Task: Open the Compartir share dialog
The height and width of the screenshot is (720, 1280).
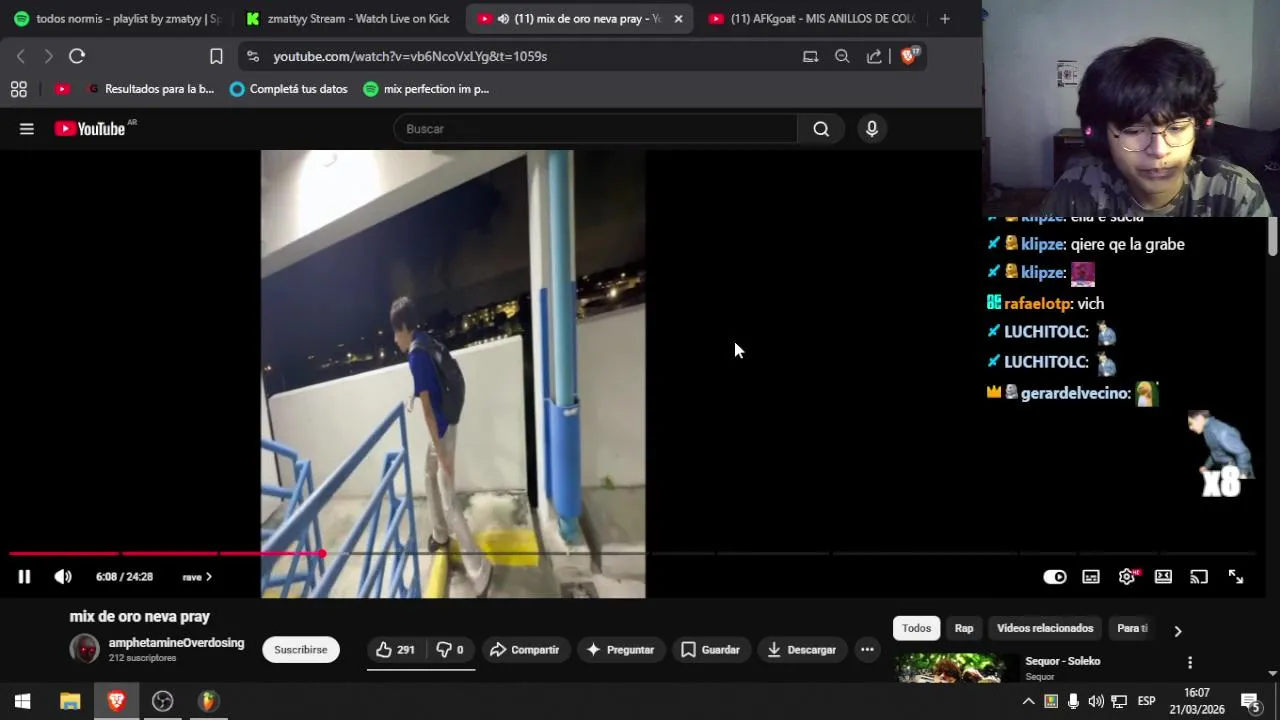Action: click(524, 650)
